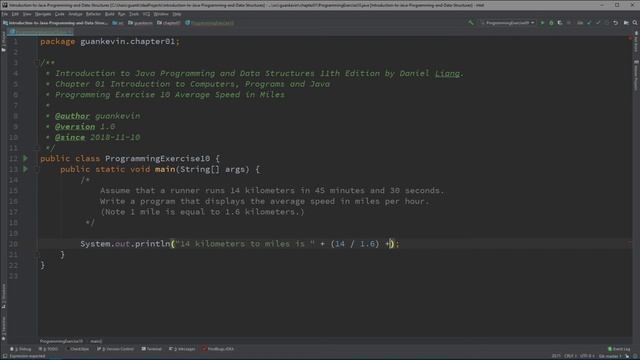
Task: Collapse the Javadoc comment fold marker
Action: pos(36,62)
